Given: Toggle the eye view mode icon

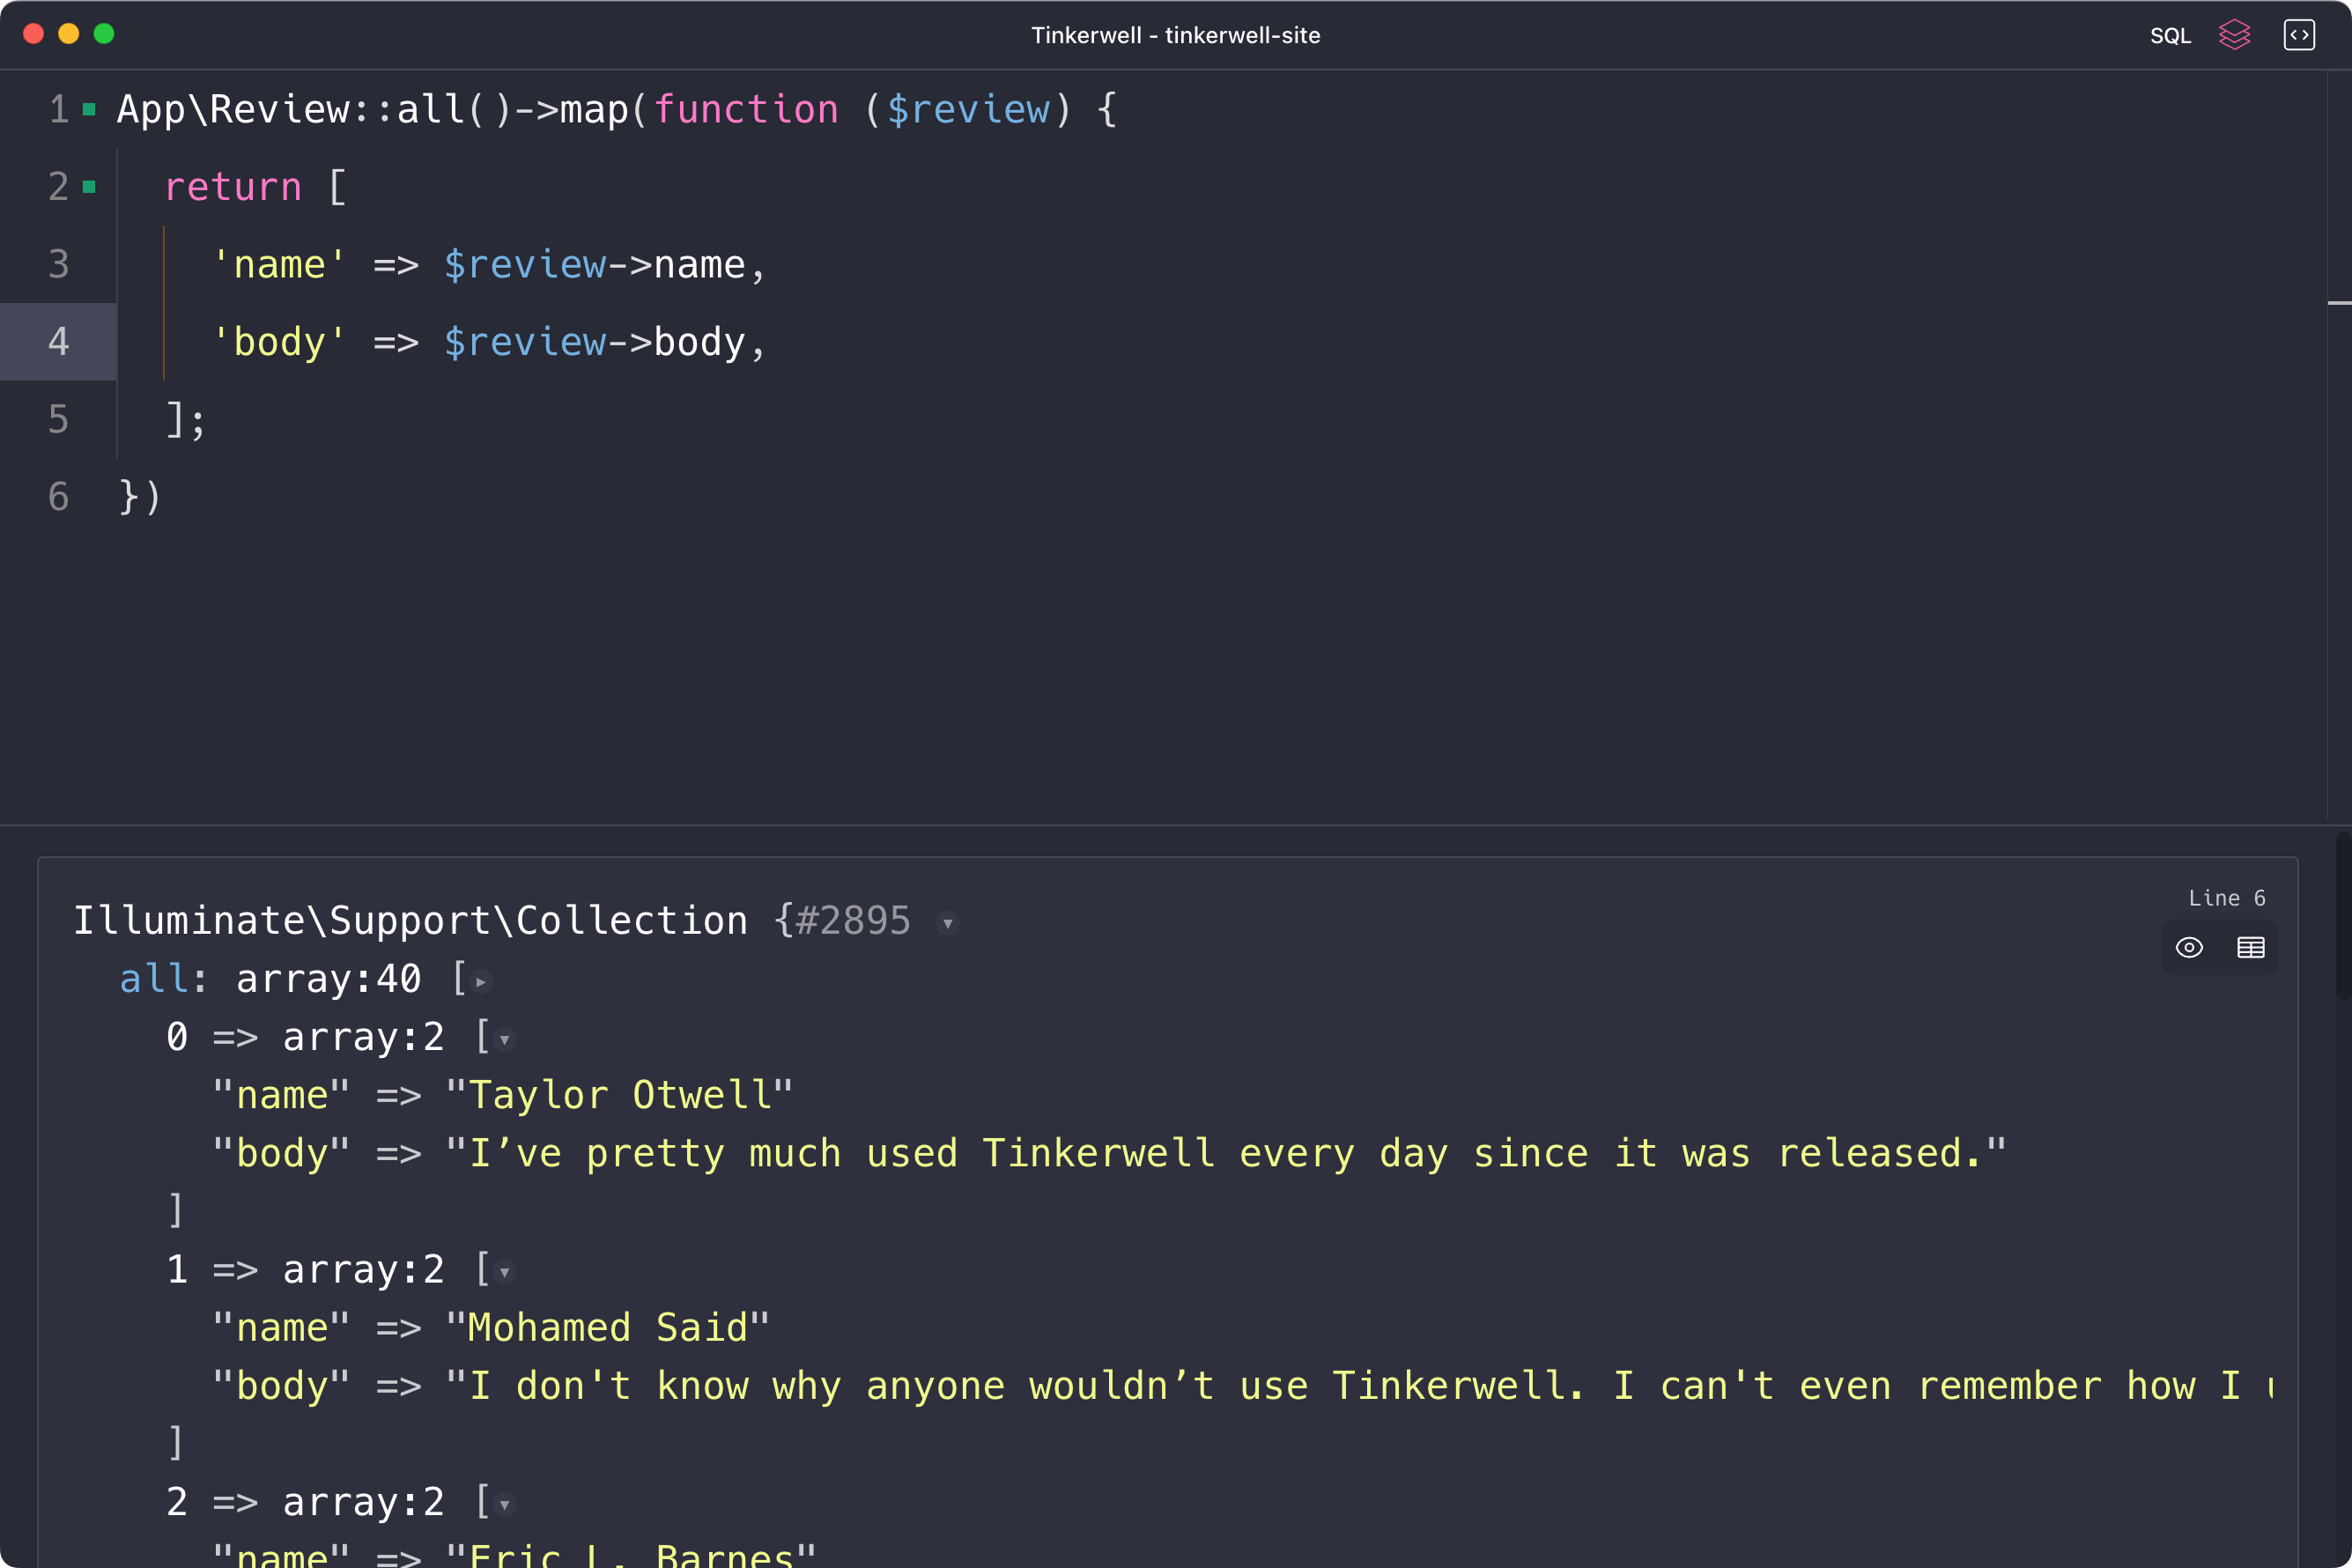Looking at the screenshot, I should point(2189,947).
